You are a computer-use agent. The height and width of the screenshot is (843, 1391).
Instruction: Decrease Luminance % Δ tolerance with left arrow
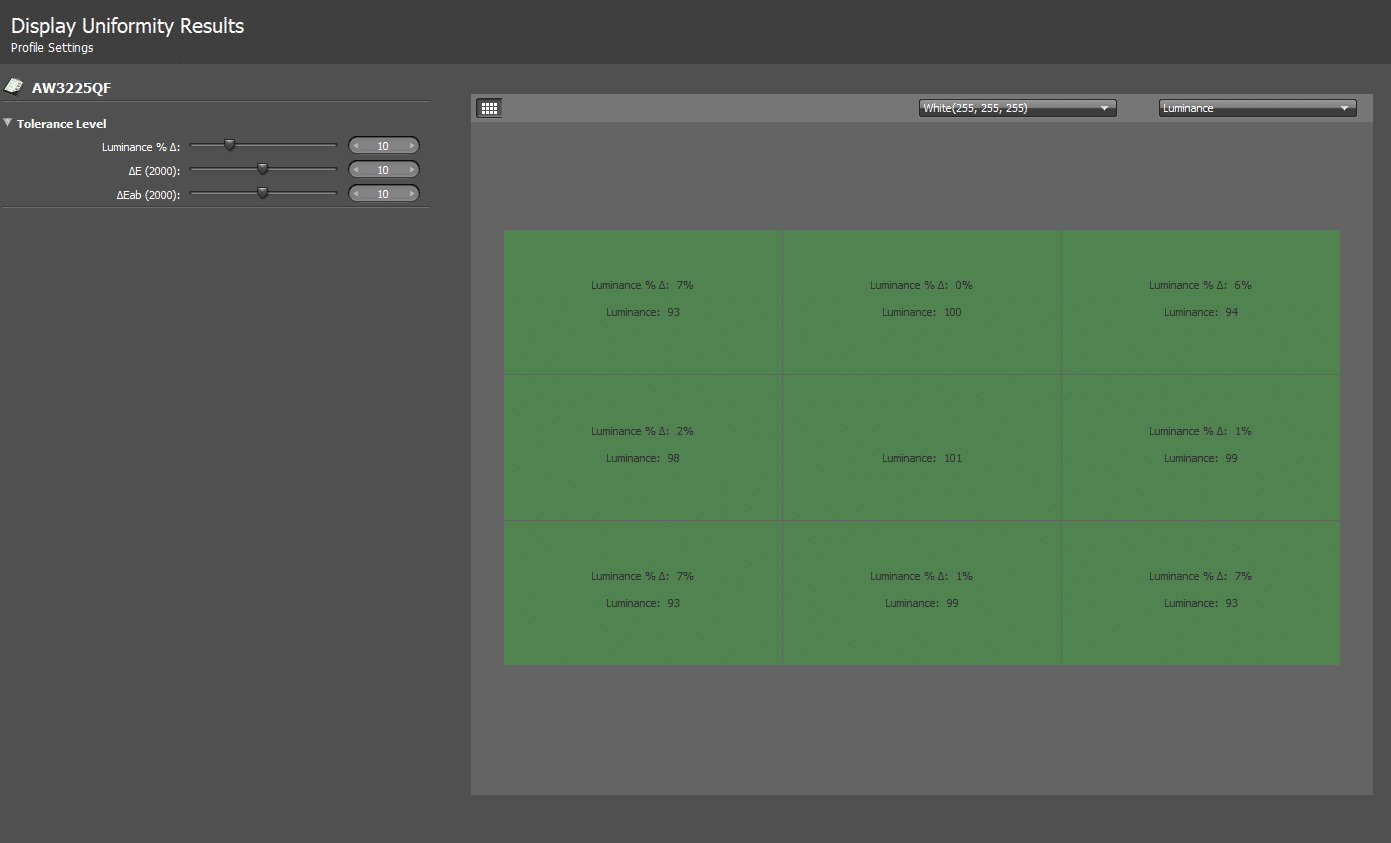point(355,146)
